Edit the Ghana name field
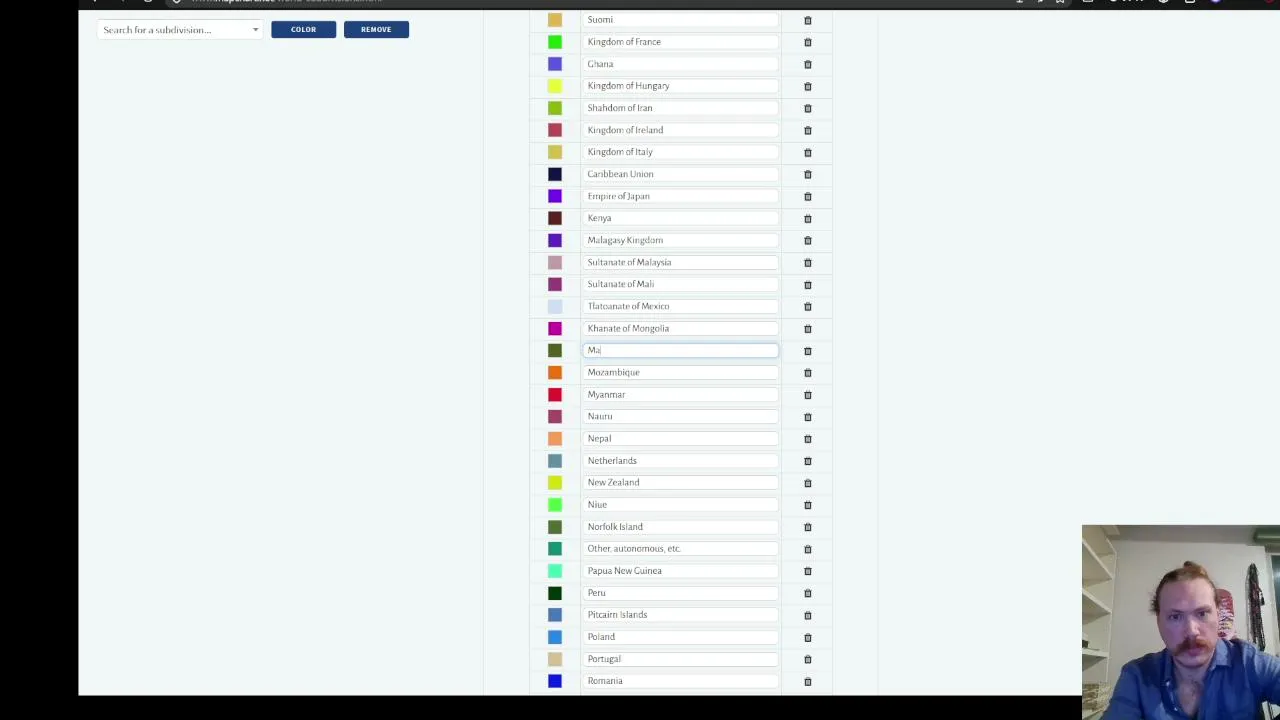Screen dimensions: 1280x720 680,64
